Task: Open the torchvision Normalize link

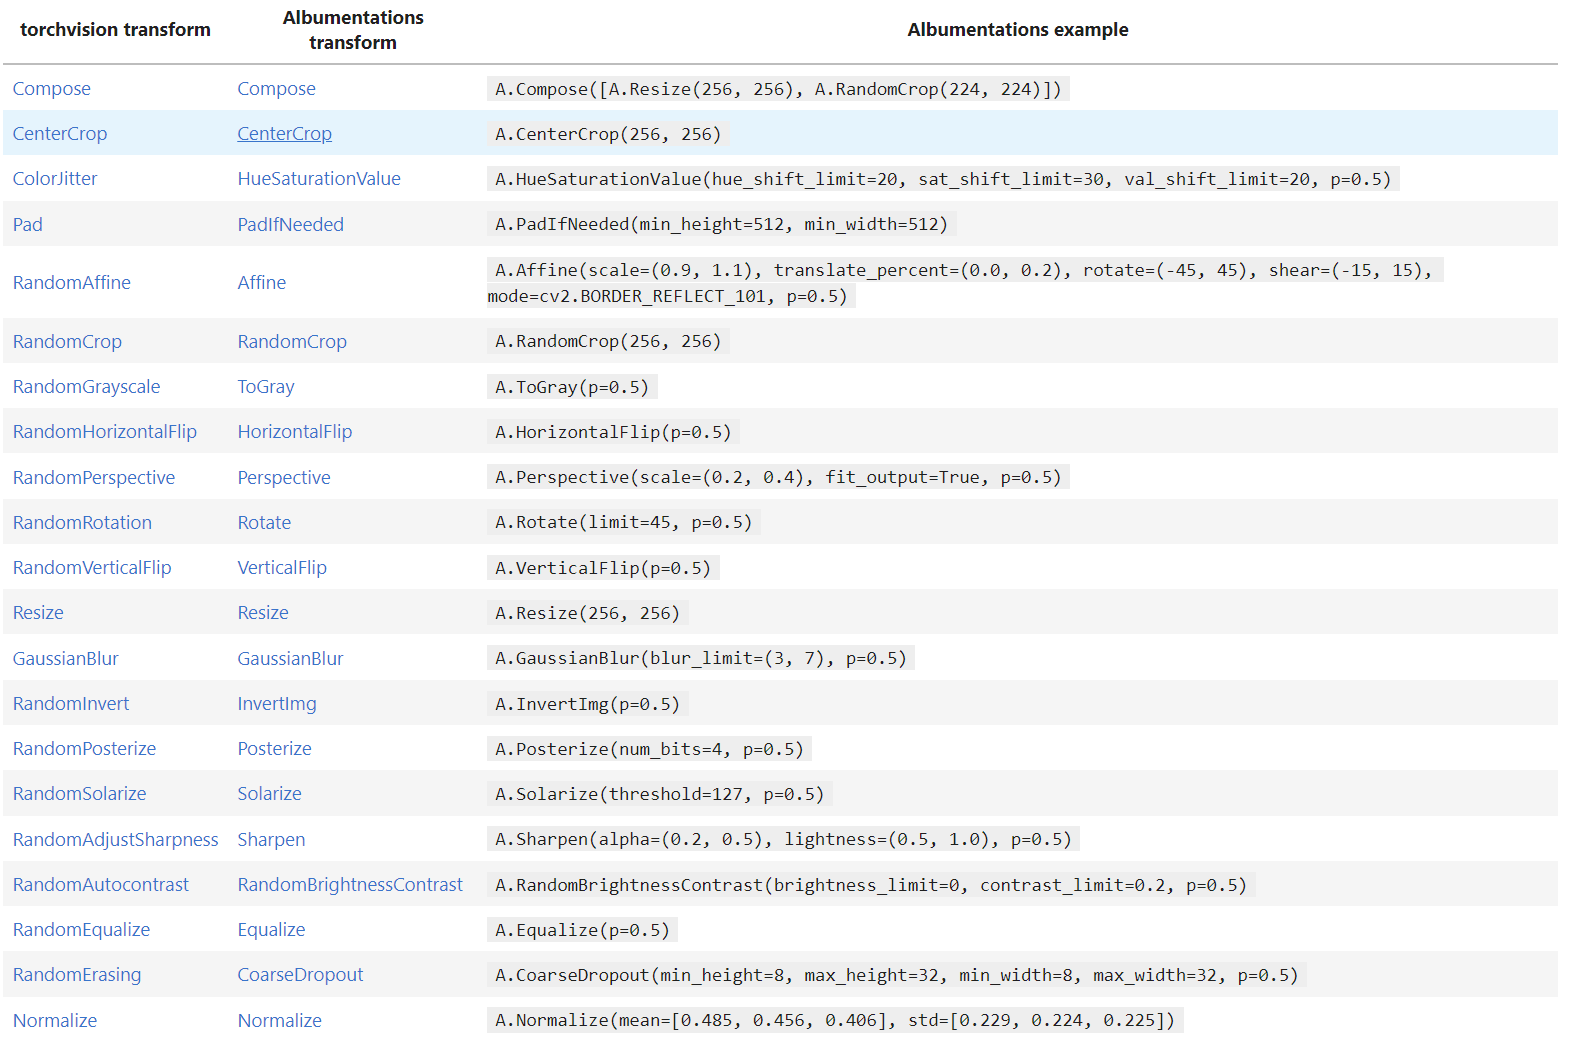Action: [55, 1021]
